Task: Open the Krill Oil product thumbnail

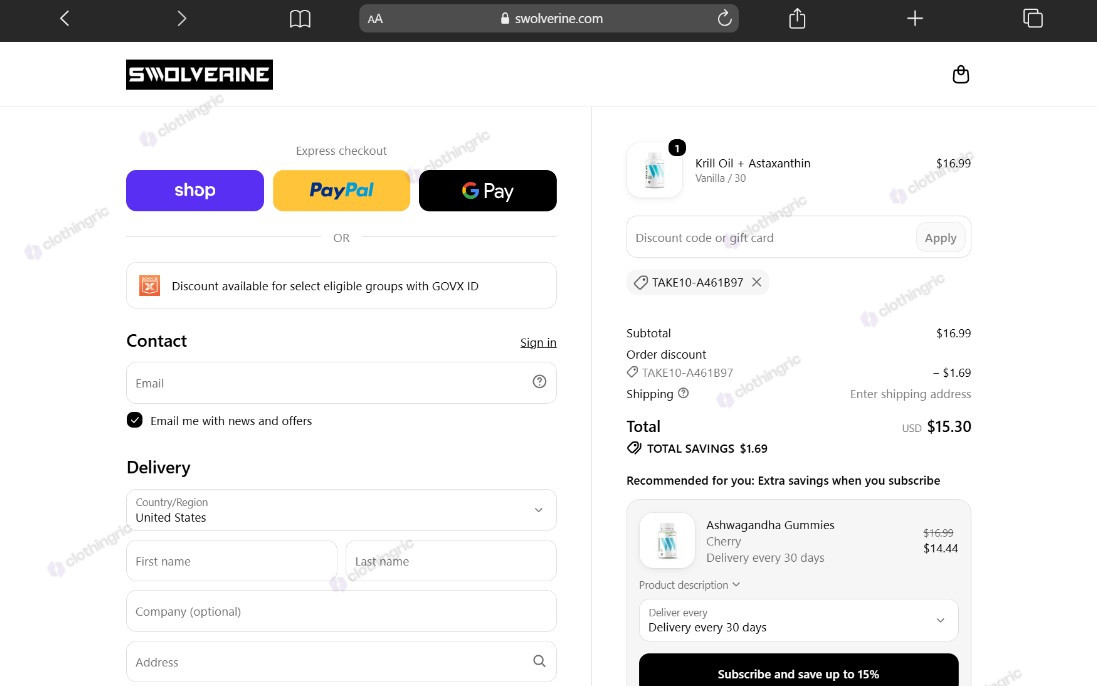Action: pyautogui.click(x=654, y=170)
